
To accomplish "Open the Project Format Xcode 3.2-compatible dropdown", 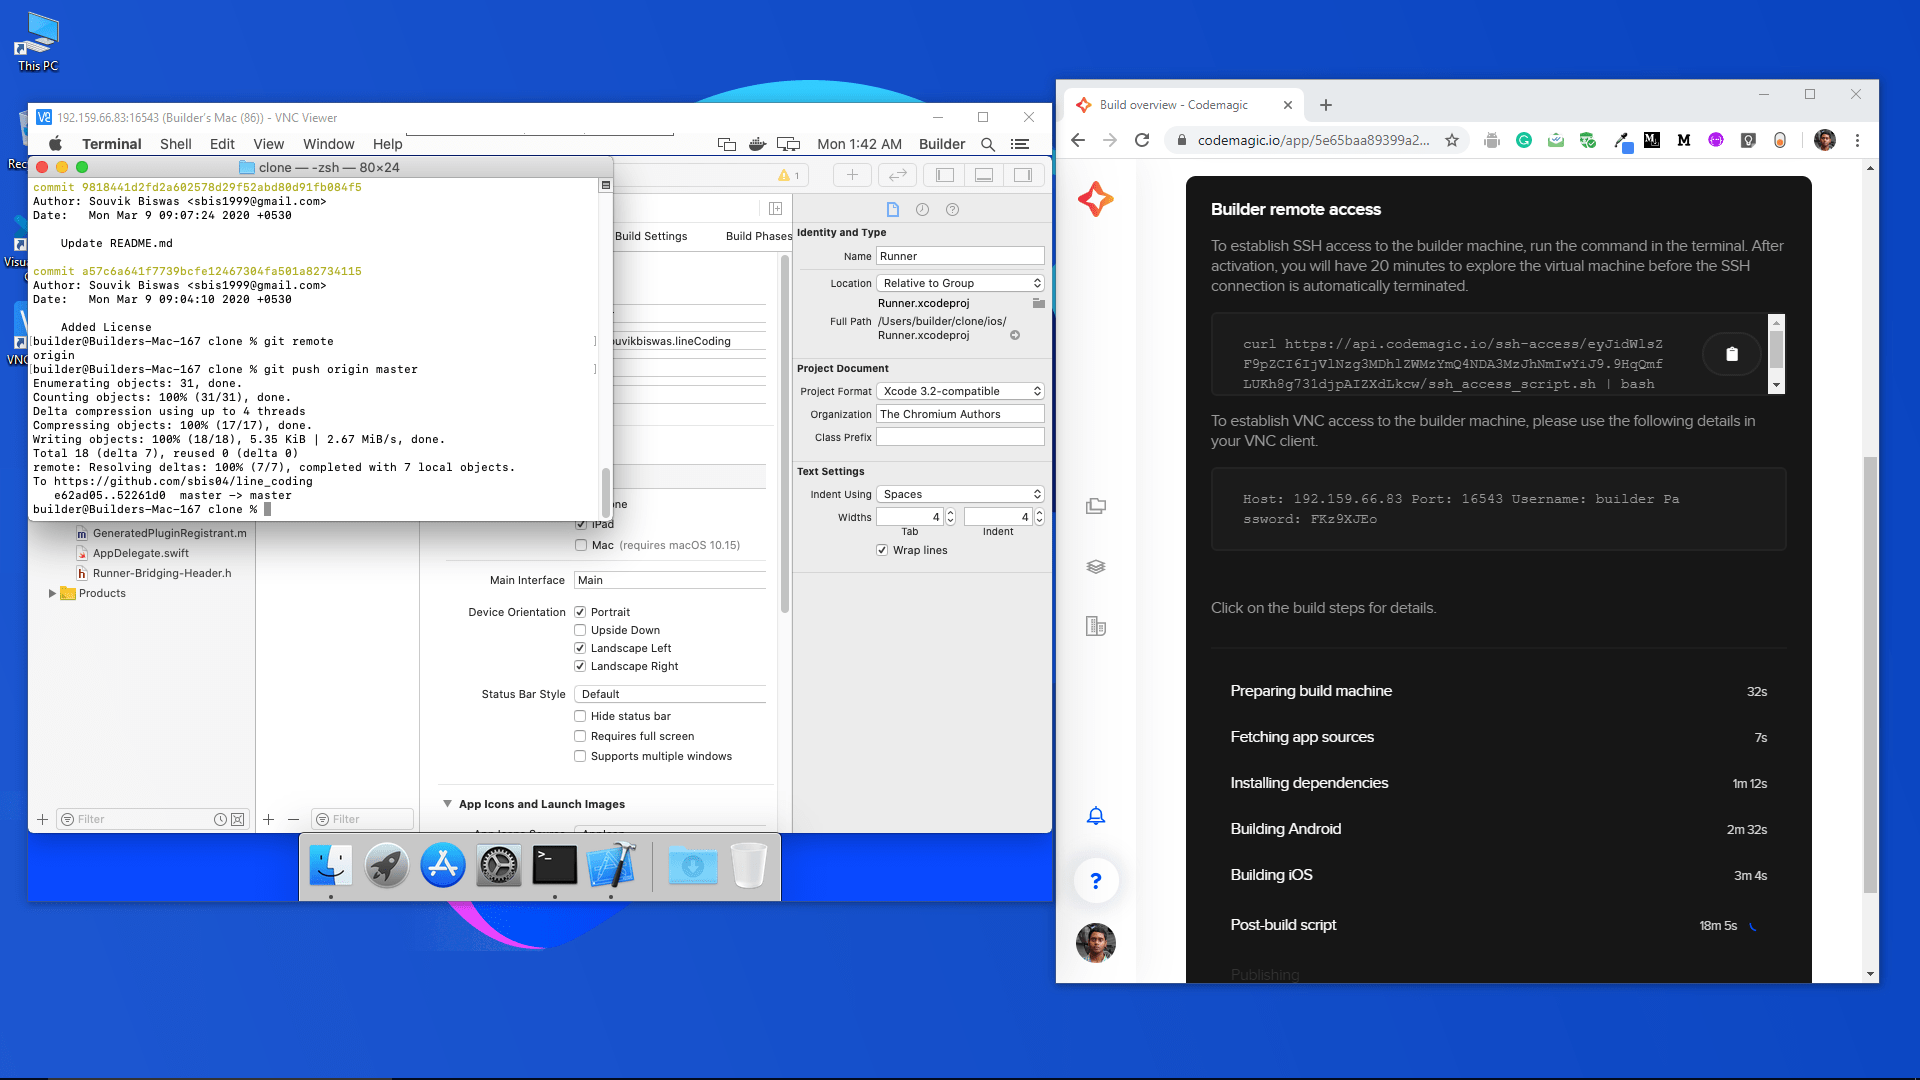I will click(960, 391).
